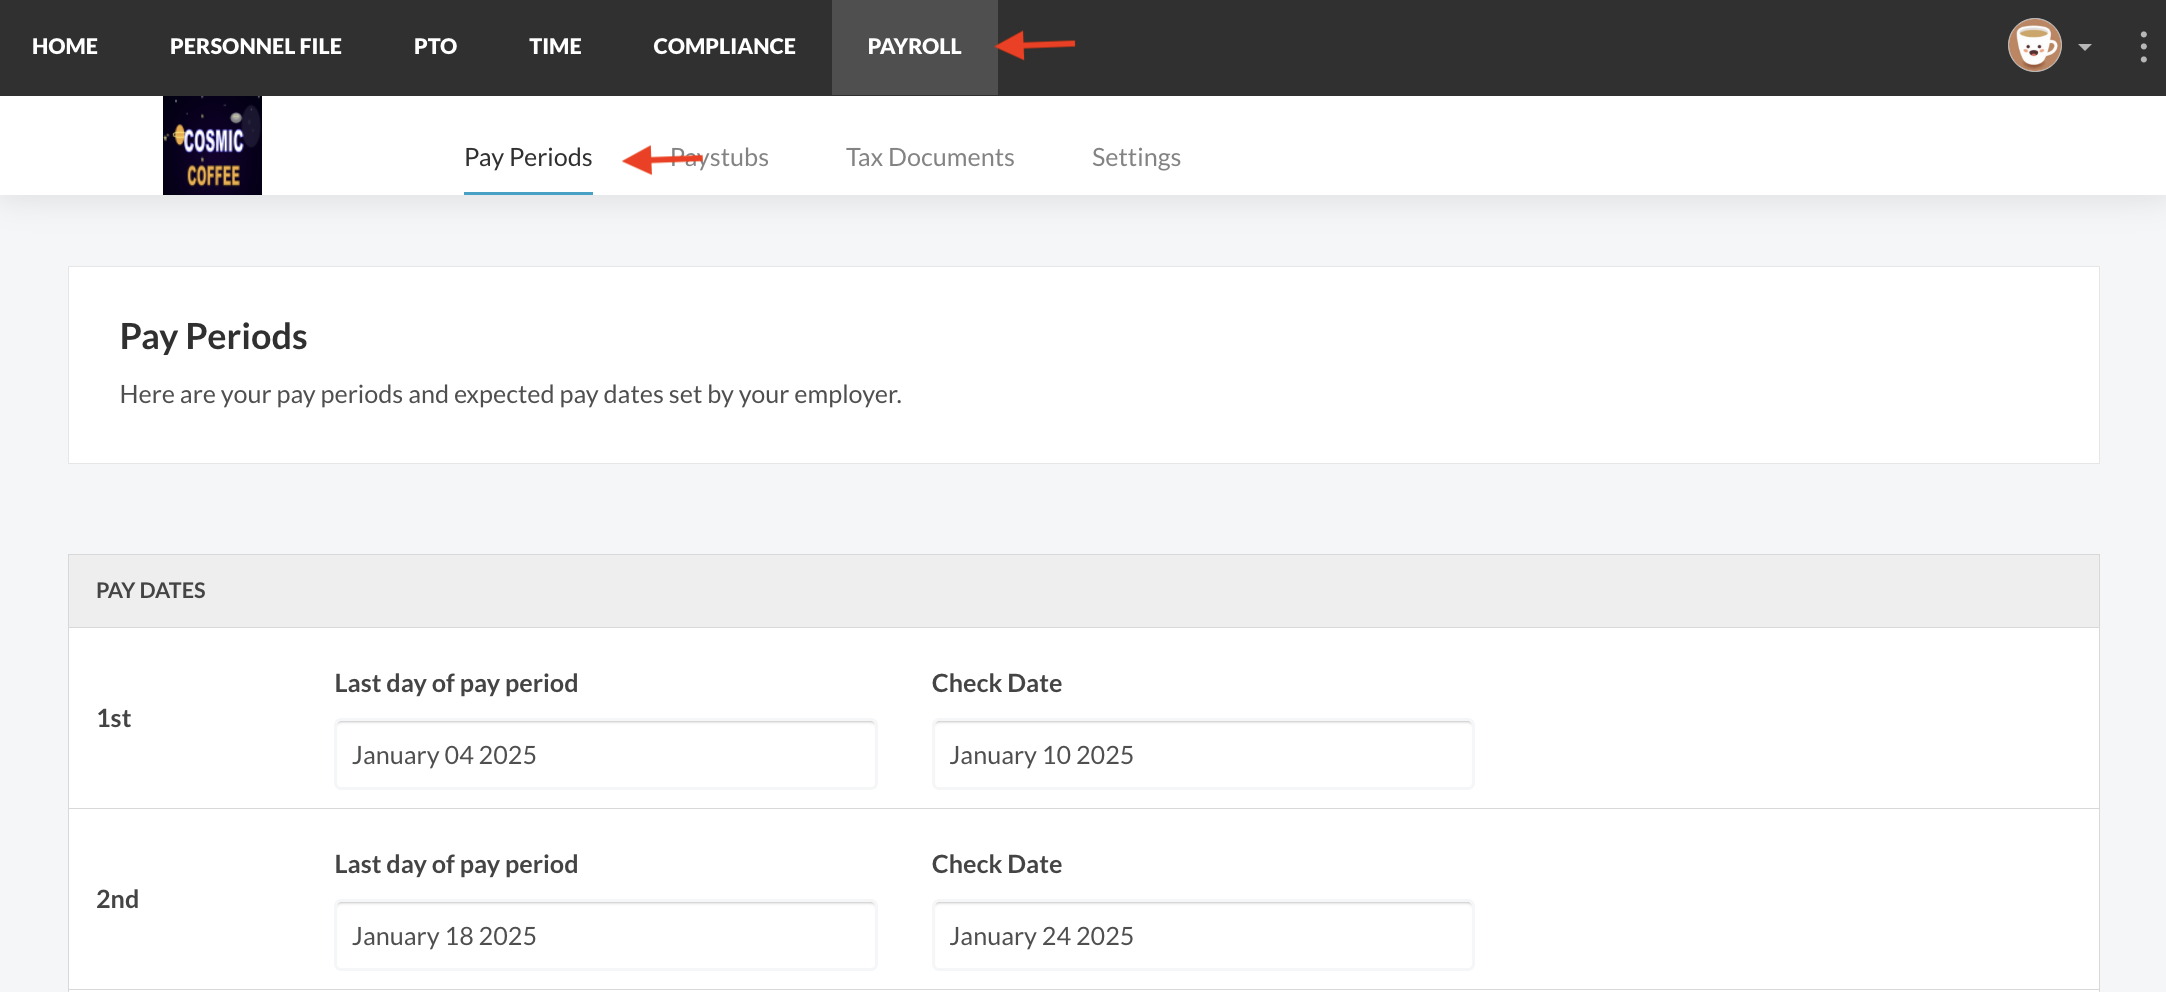Go to HOME in top navigation
The image size is (2166, 992).
[65, 47]
